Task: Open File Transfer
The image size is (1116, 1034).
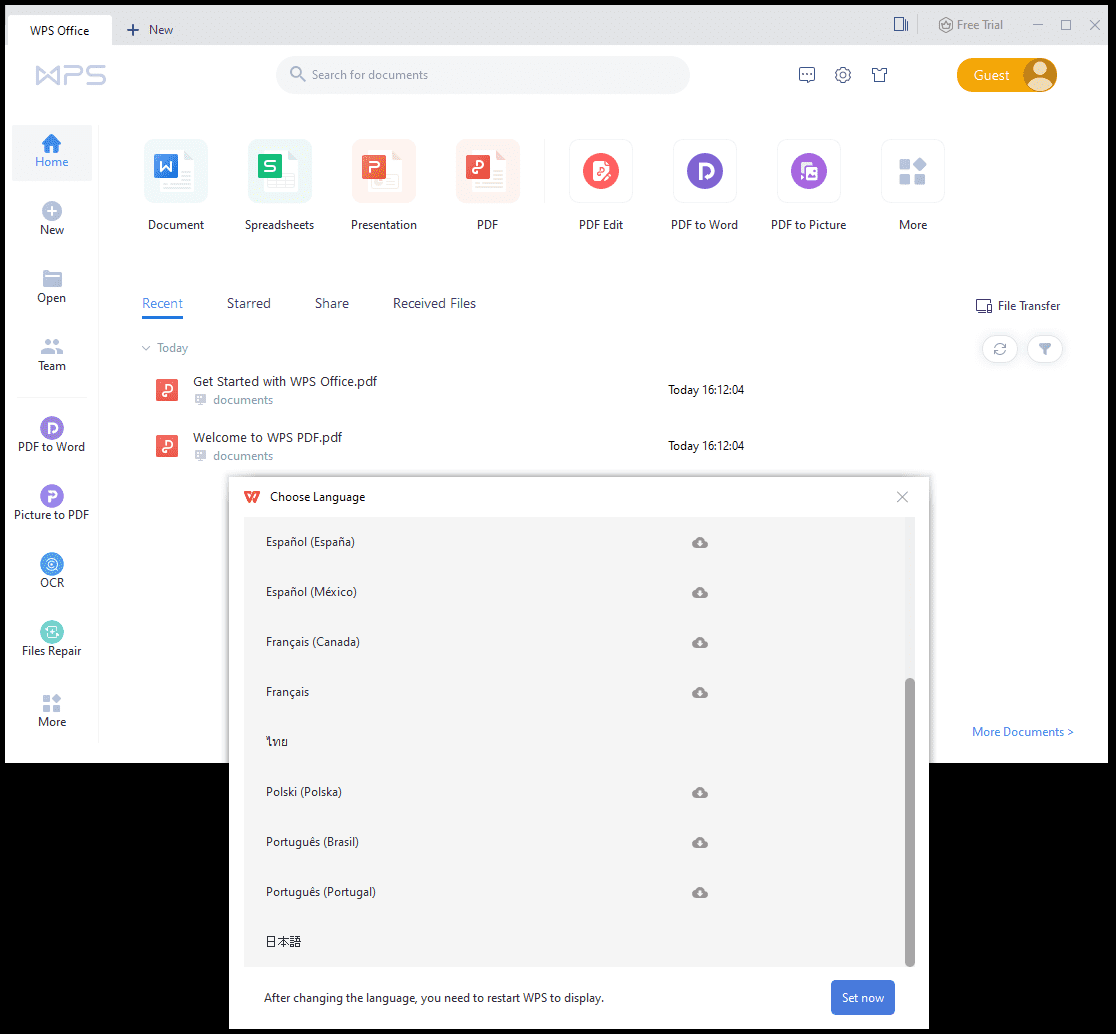Action: tap(1018, 306)
